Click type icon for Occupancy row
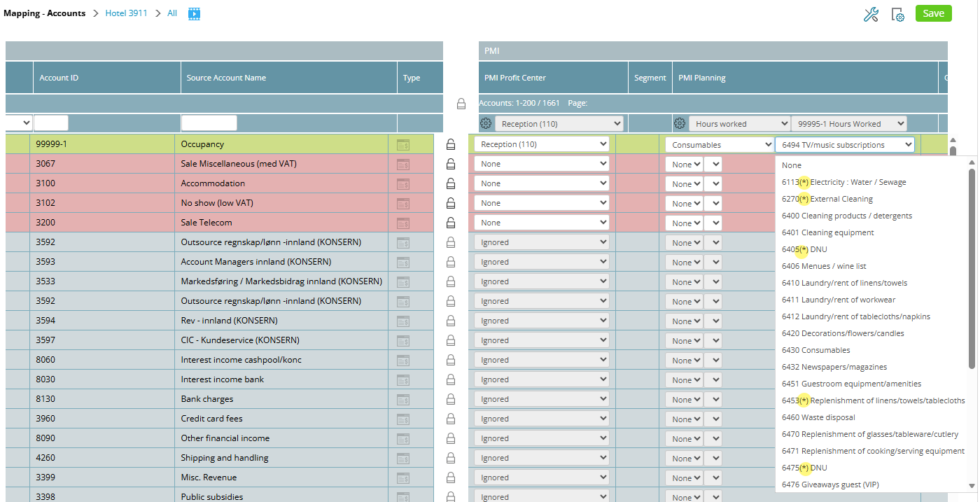Screen dimensions: 980x502 (x=403, y=144)
